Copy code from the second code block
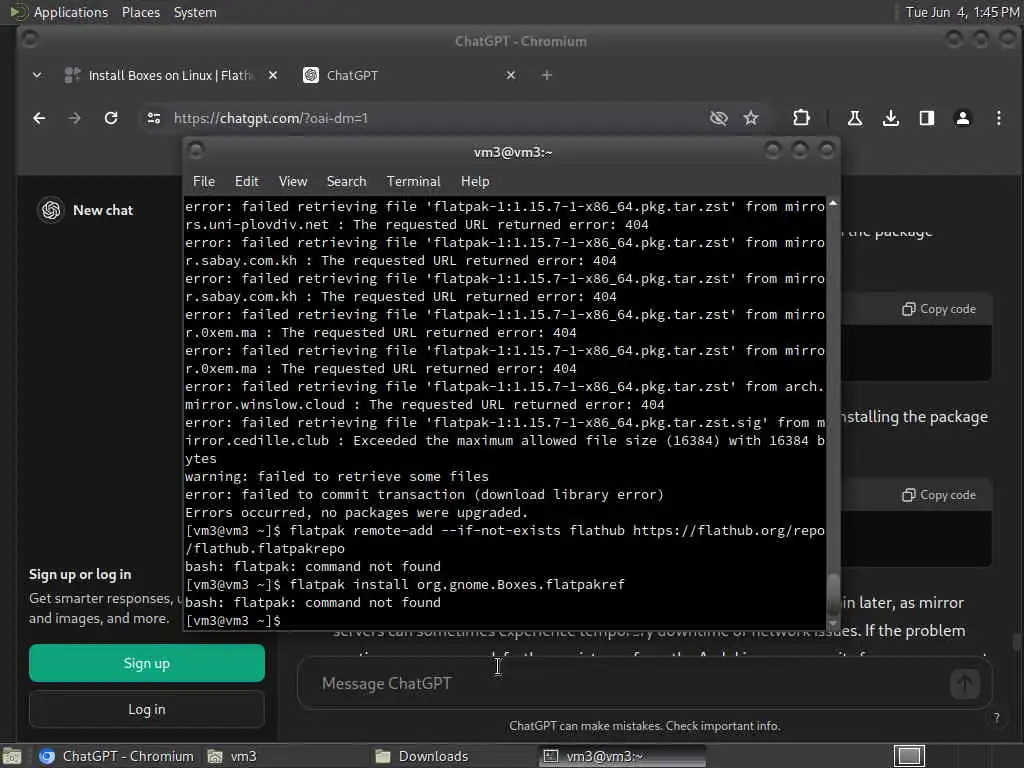The width and height of the screenshot is (1024, 768). point(939,495)
